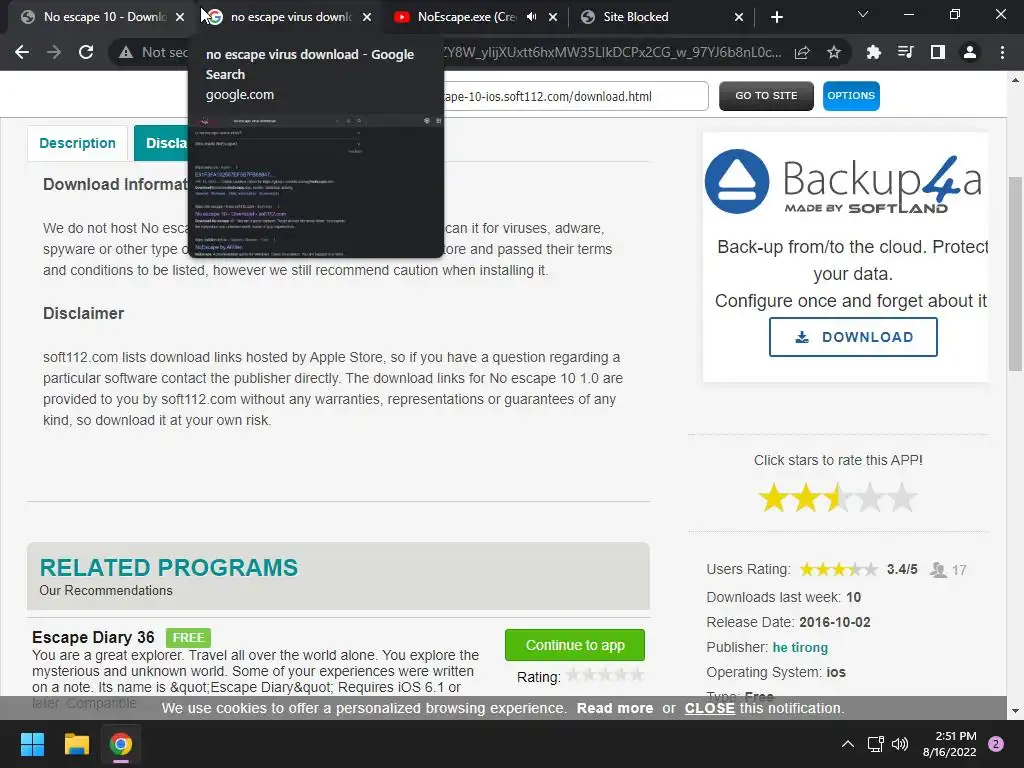Click the 'Release Date: 2016-10-02' text
The width and height of the screenshot is (1024, 768).
tap(788, 622)
